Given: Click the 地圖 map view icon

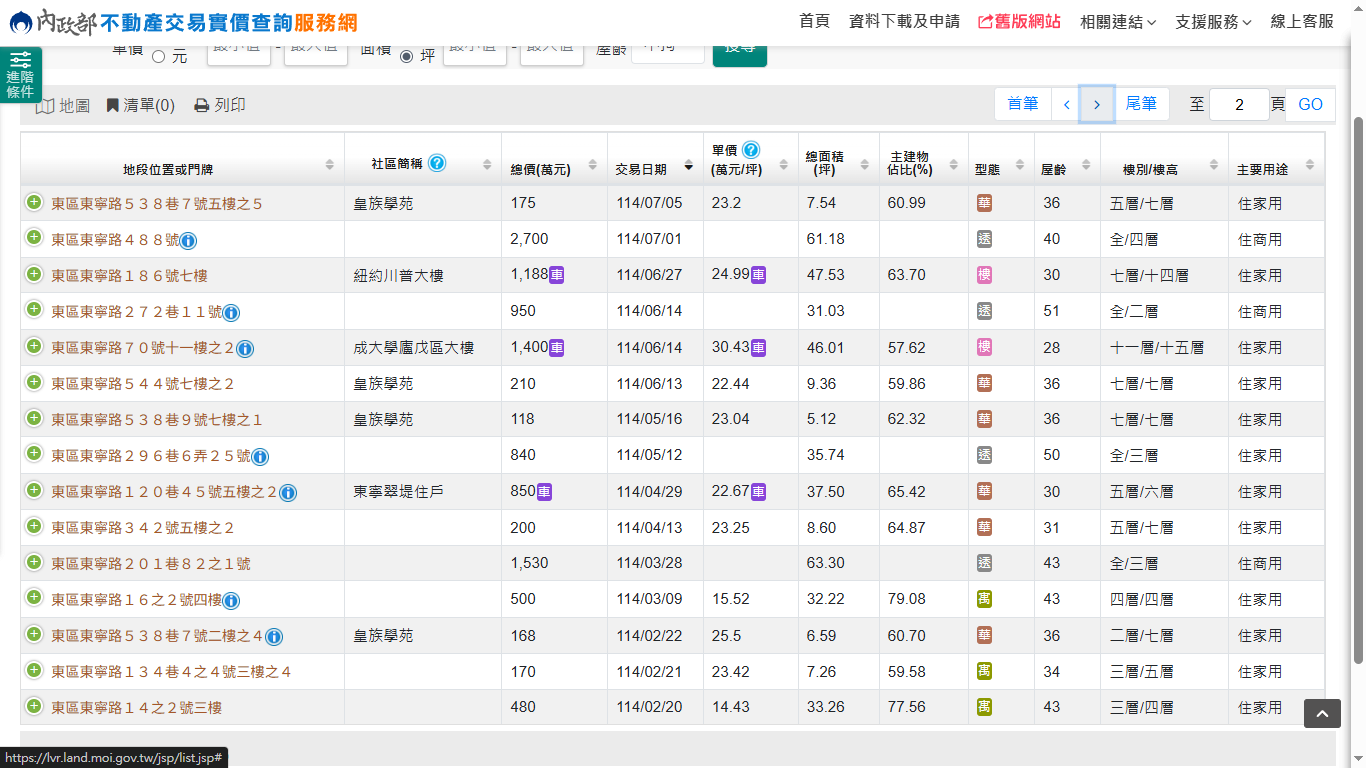Looking at the screenshot, I should point(45,106).
